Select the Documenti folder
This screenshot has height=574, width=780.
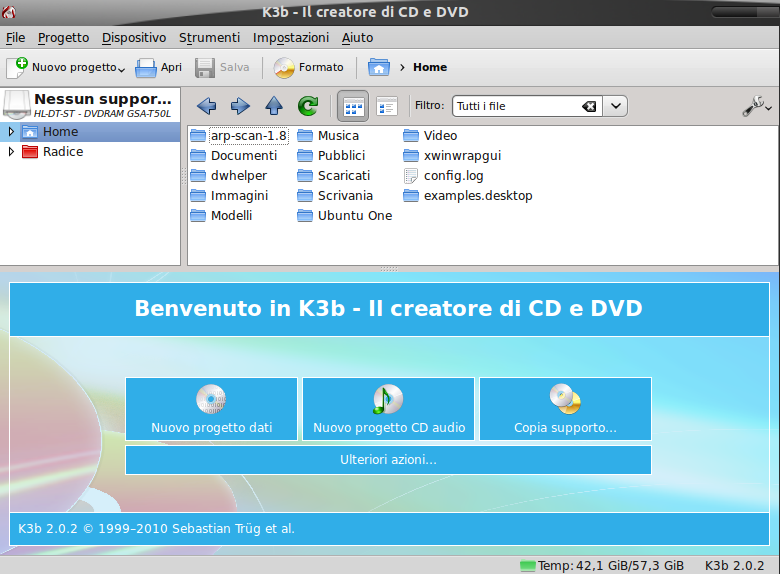[x=234, y=156]
